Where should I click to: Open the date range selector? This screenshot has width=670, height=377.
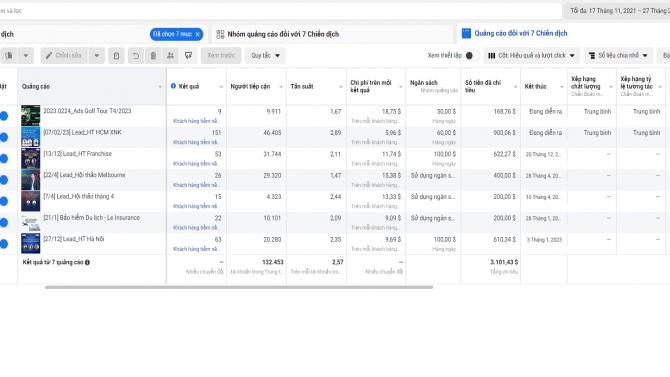[617, 11]
